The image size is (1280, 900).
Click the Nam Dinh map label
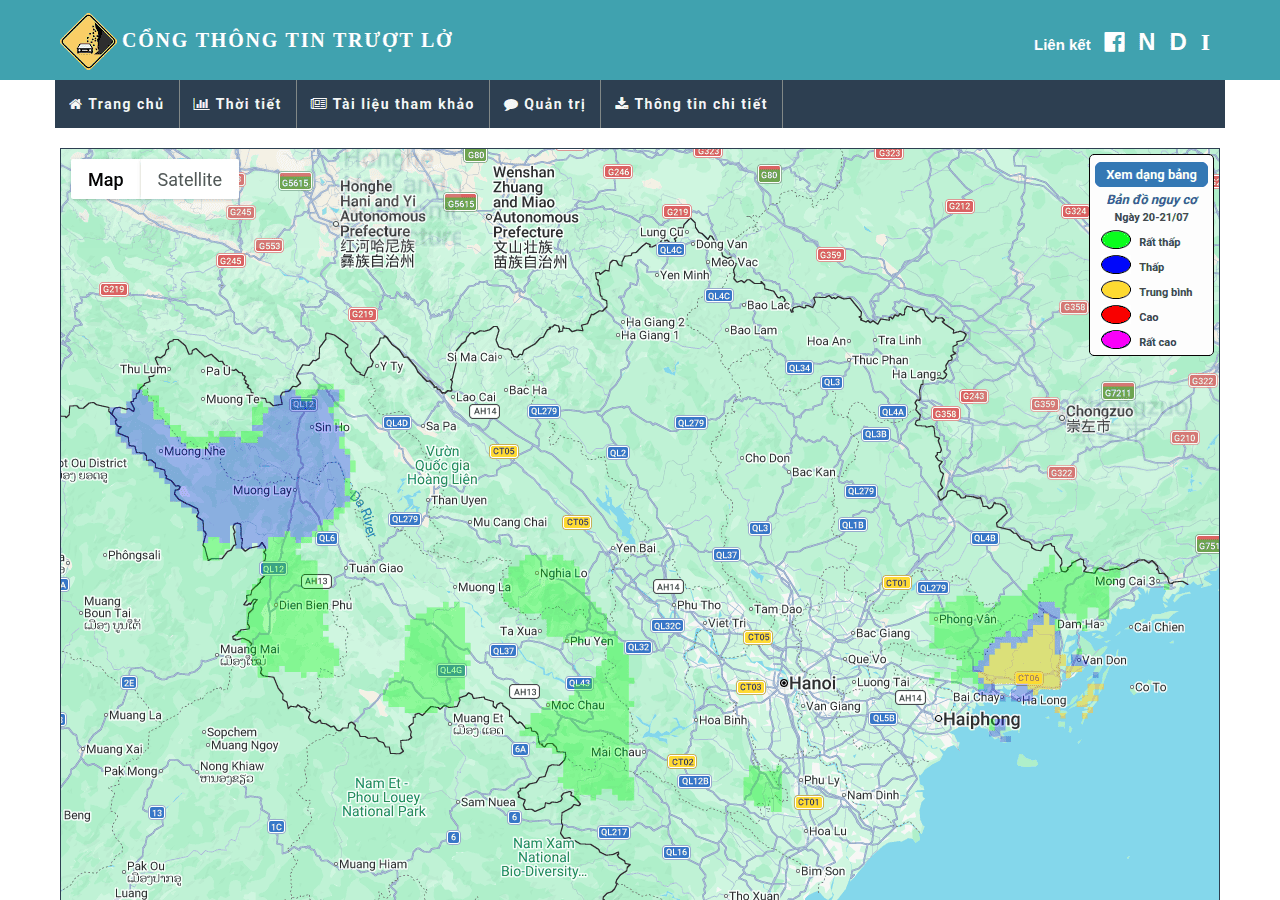coord(873,795)
